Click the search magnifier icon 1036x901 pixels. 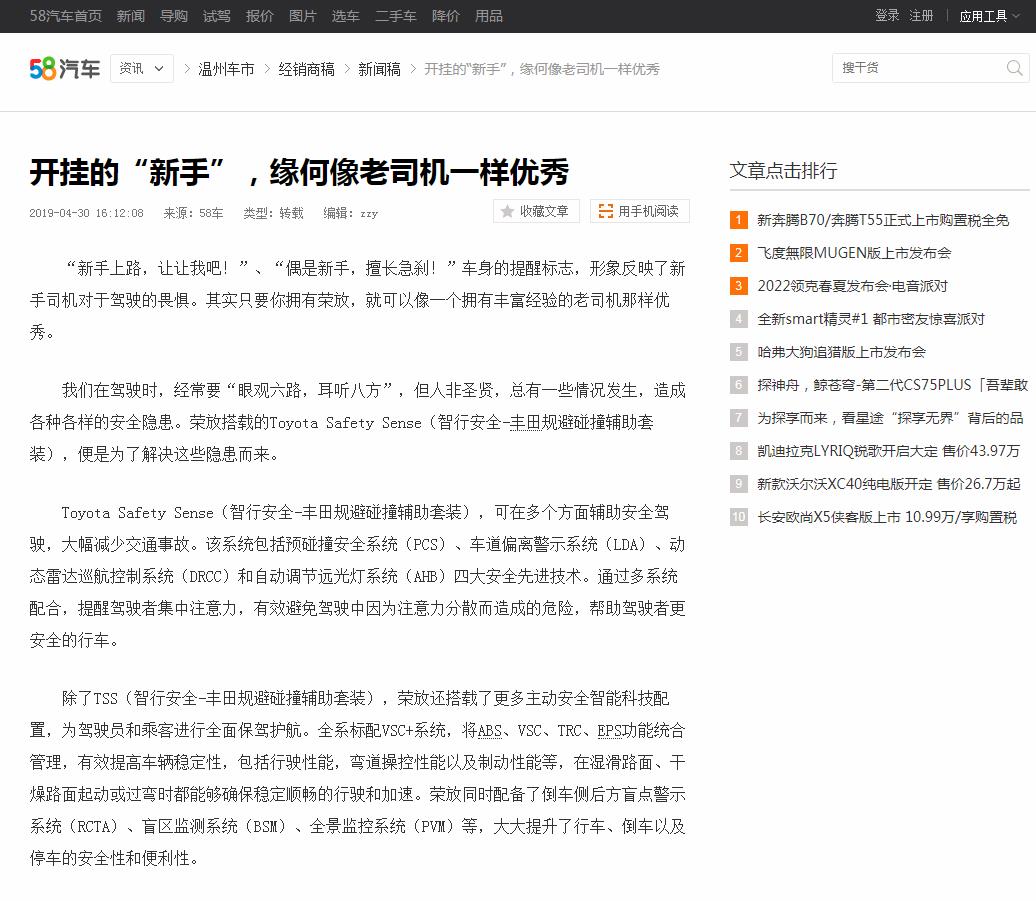tap(1014, 68)
